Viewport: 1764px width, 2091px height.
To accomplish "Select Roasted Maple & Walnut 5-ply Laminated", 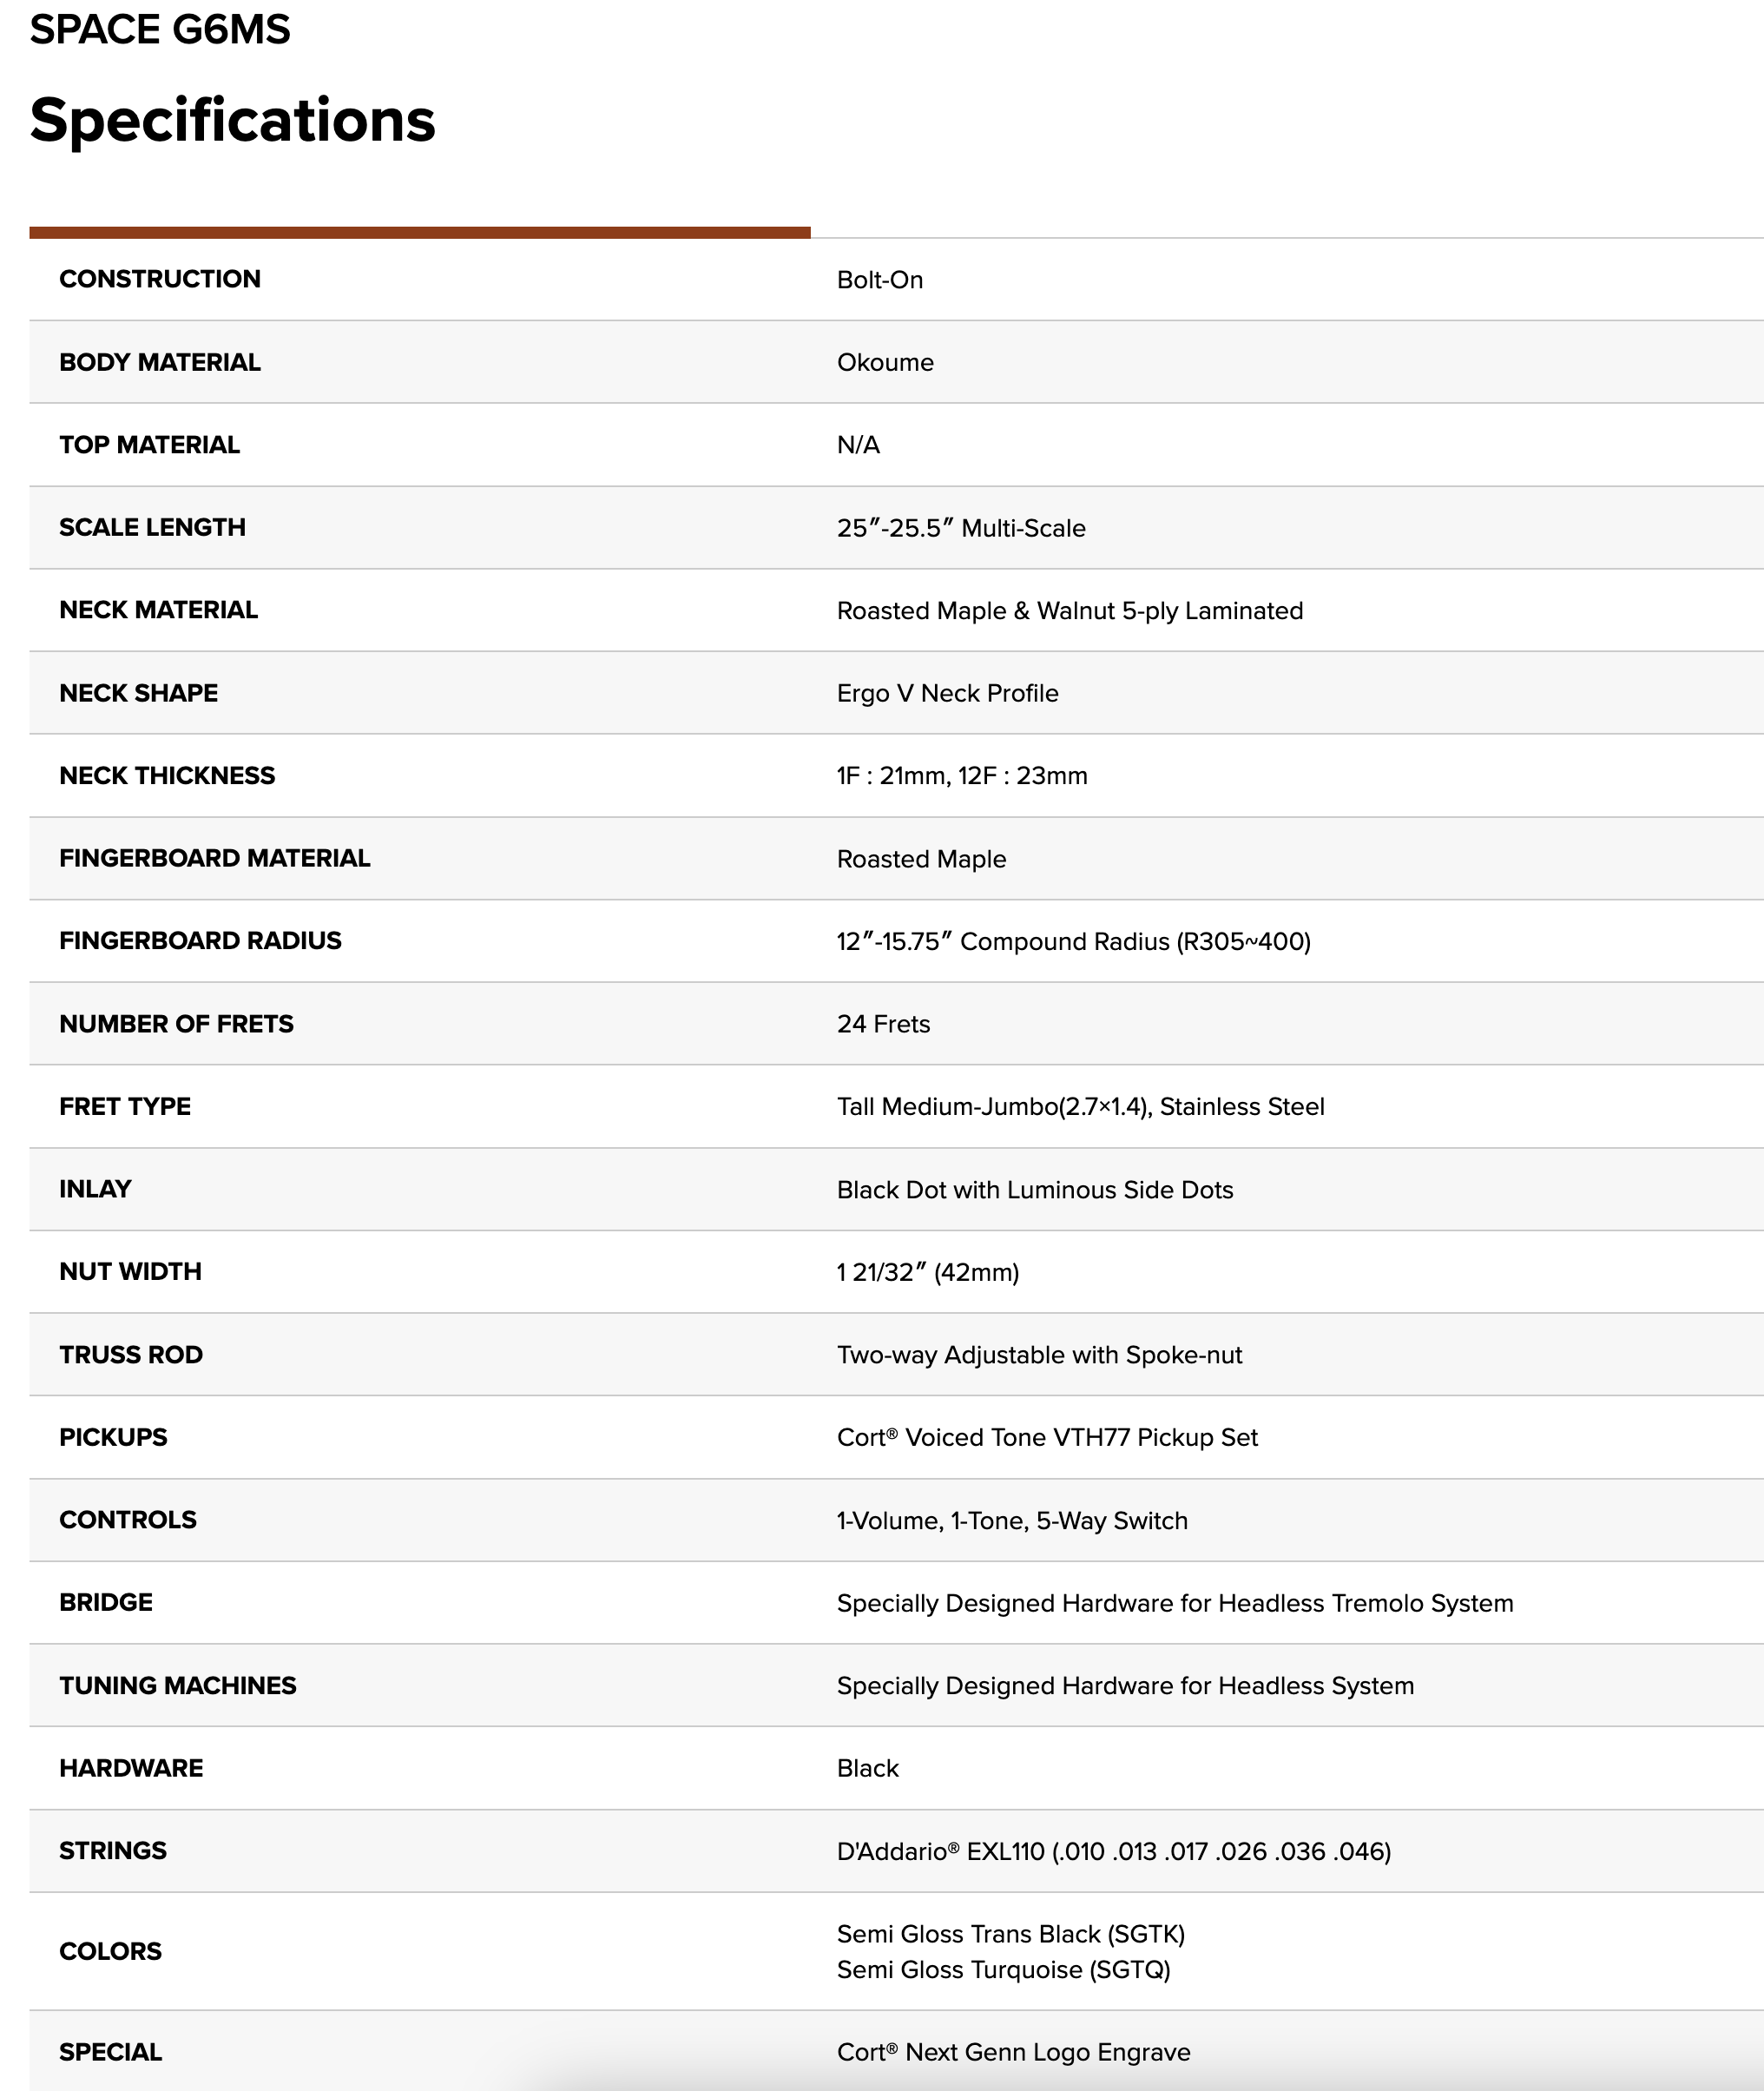I will point(1070,611).
